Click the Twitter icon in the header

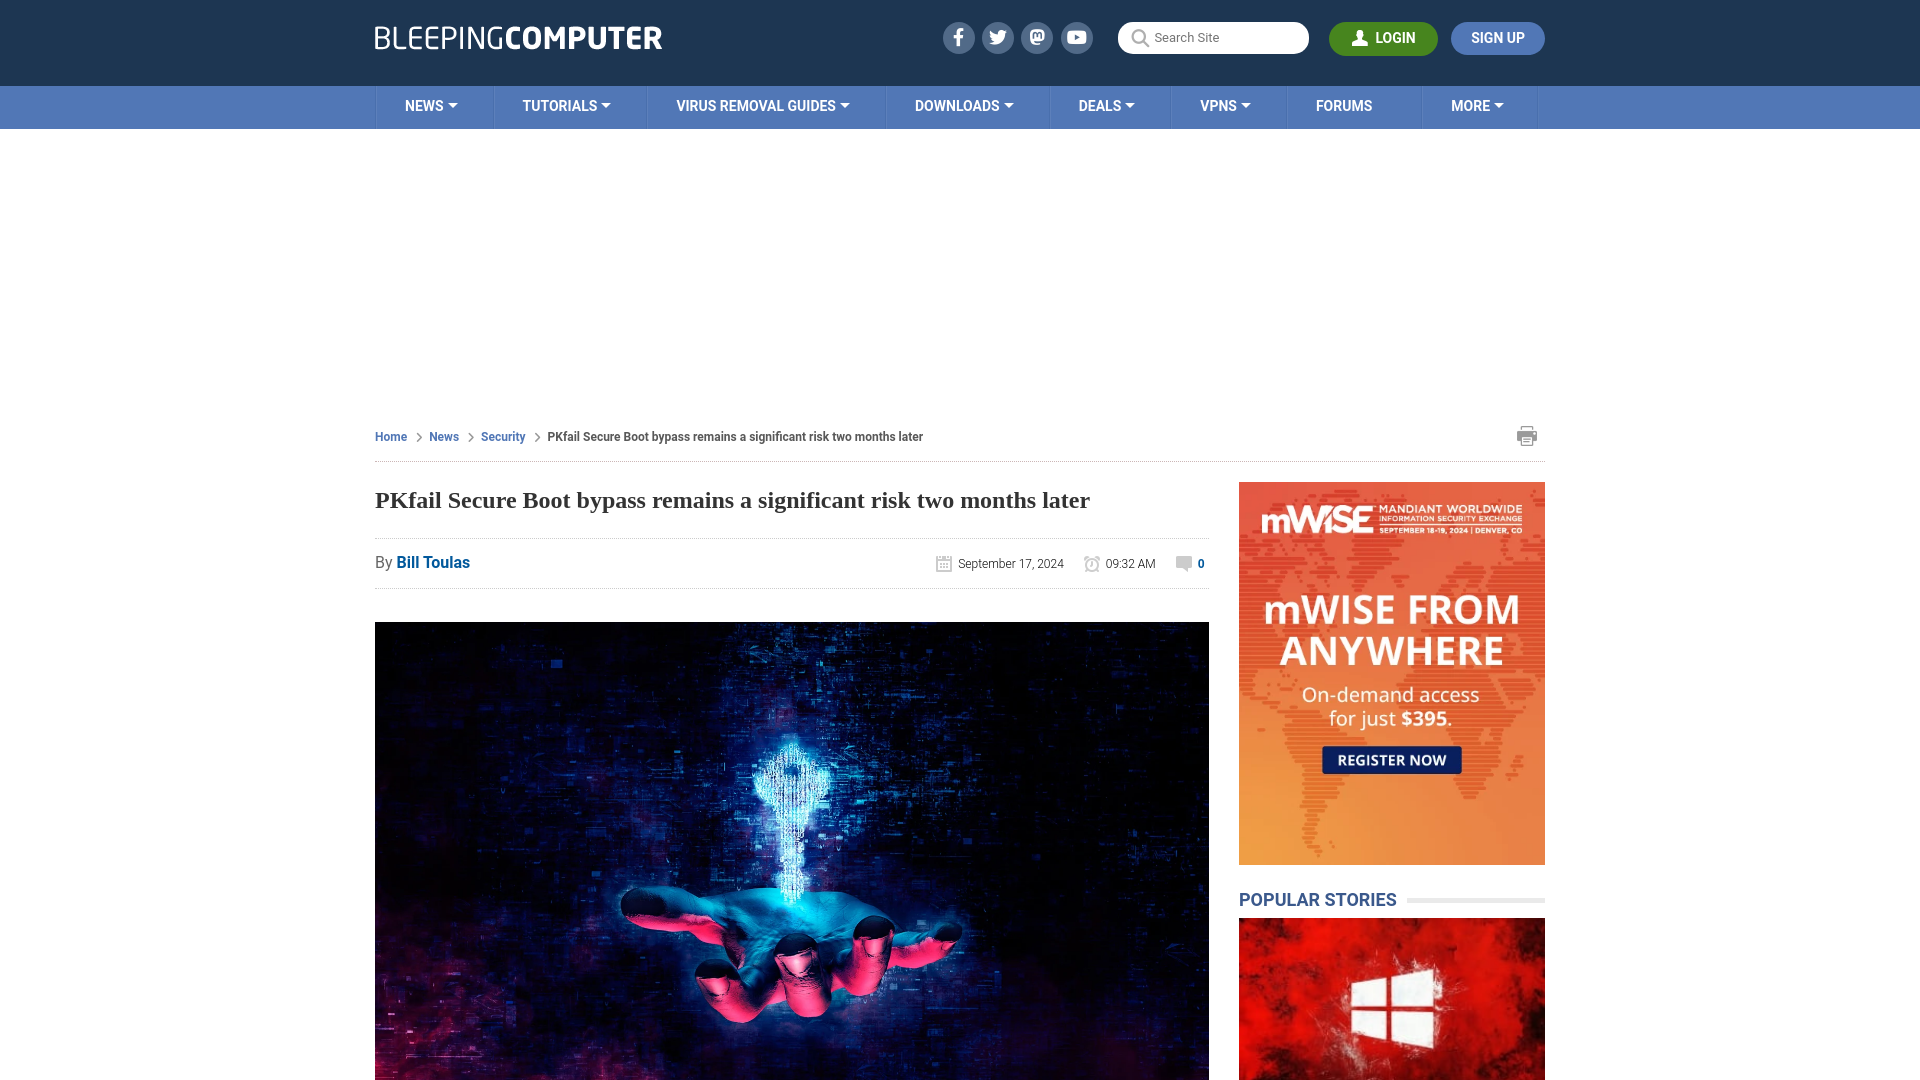coord(997,37)
